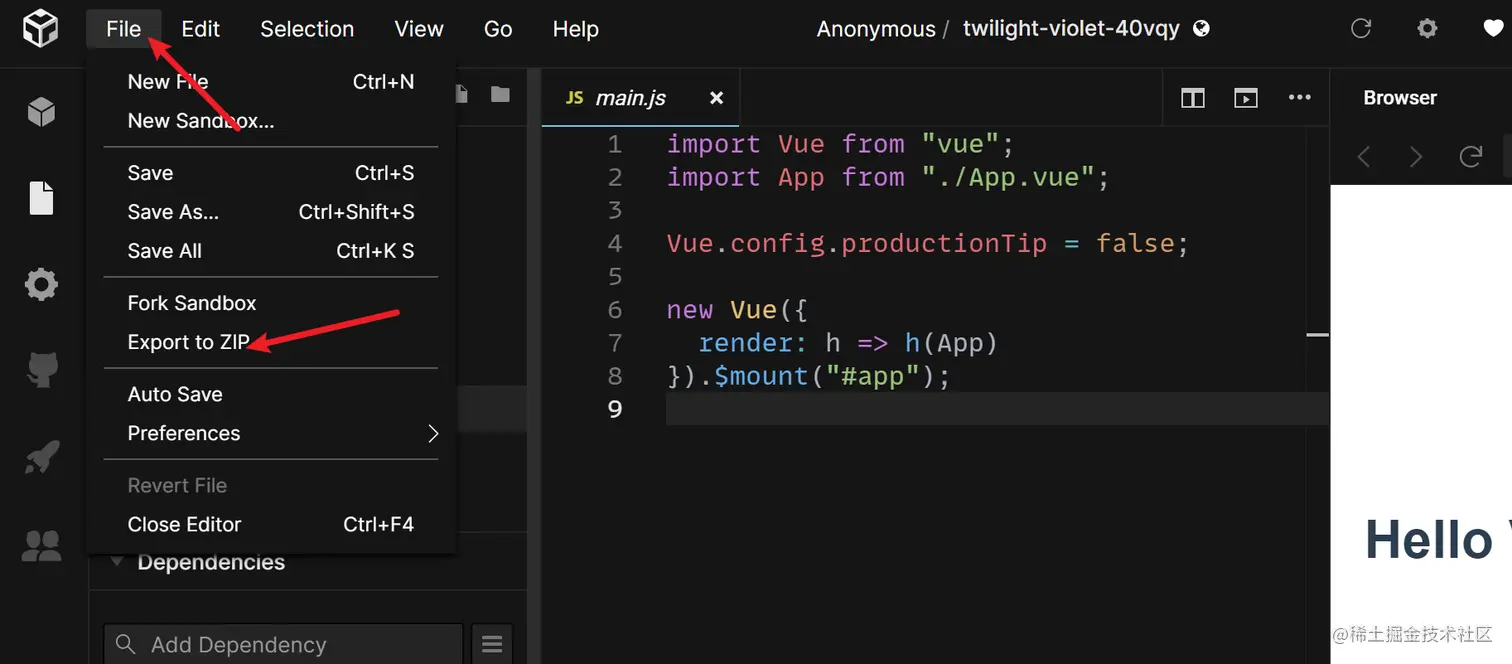This screenshot has height=664, width=1512.
Task: Click the CodeSandbox logo icon
Action: pos(41,28)
